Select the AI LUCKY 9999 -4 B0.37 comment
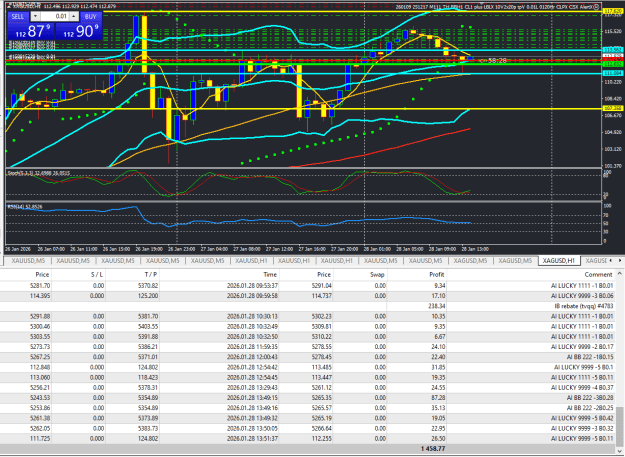The height and width of the screenshot is (457, 625). point(582,387)
